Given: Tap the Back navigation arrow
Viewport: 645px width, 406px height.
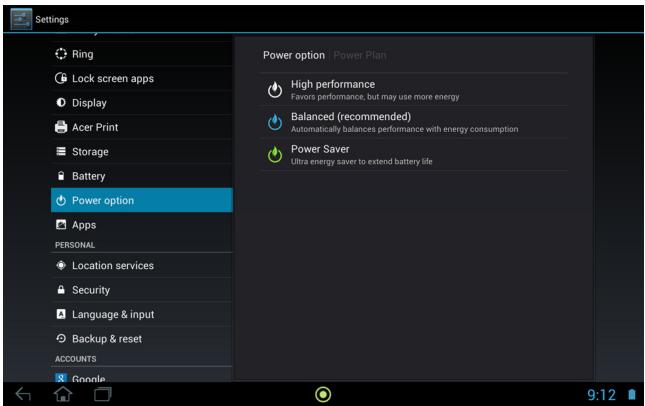Looking at the screenshot, I should (x=23, y=394).
